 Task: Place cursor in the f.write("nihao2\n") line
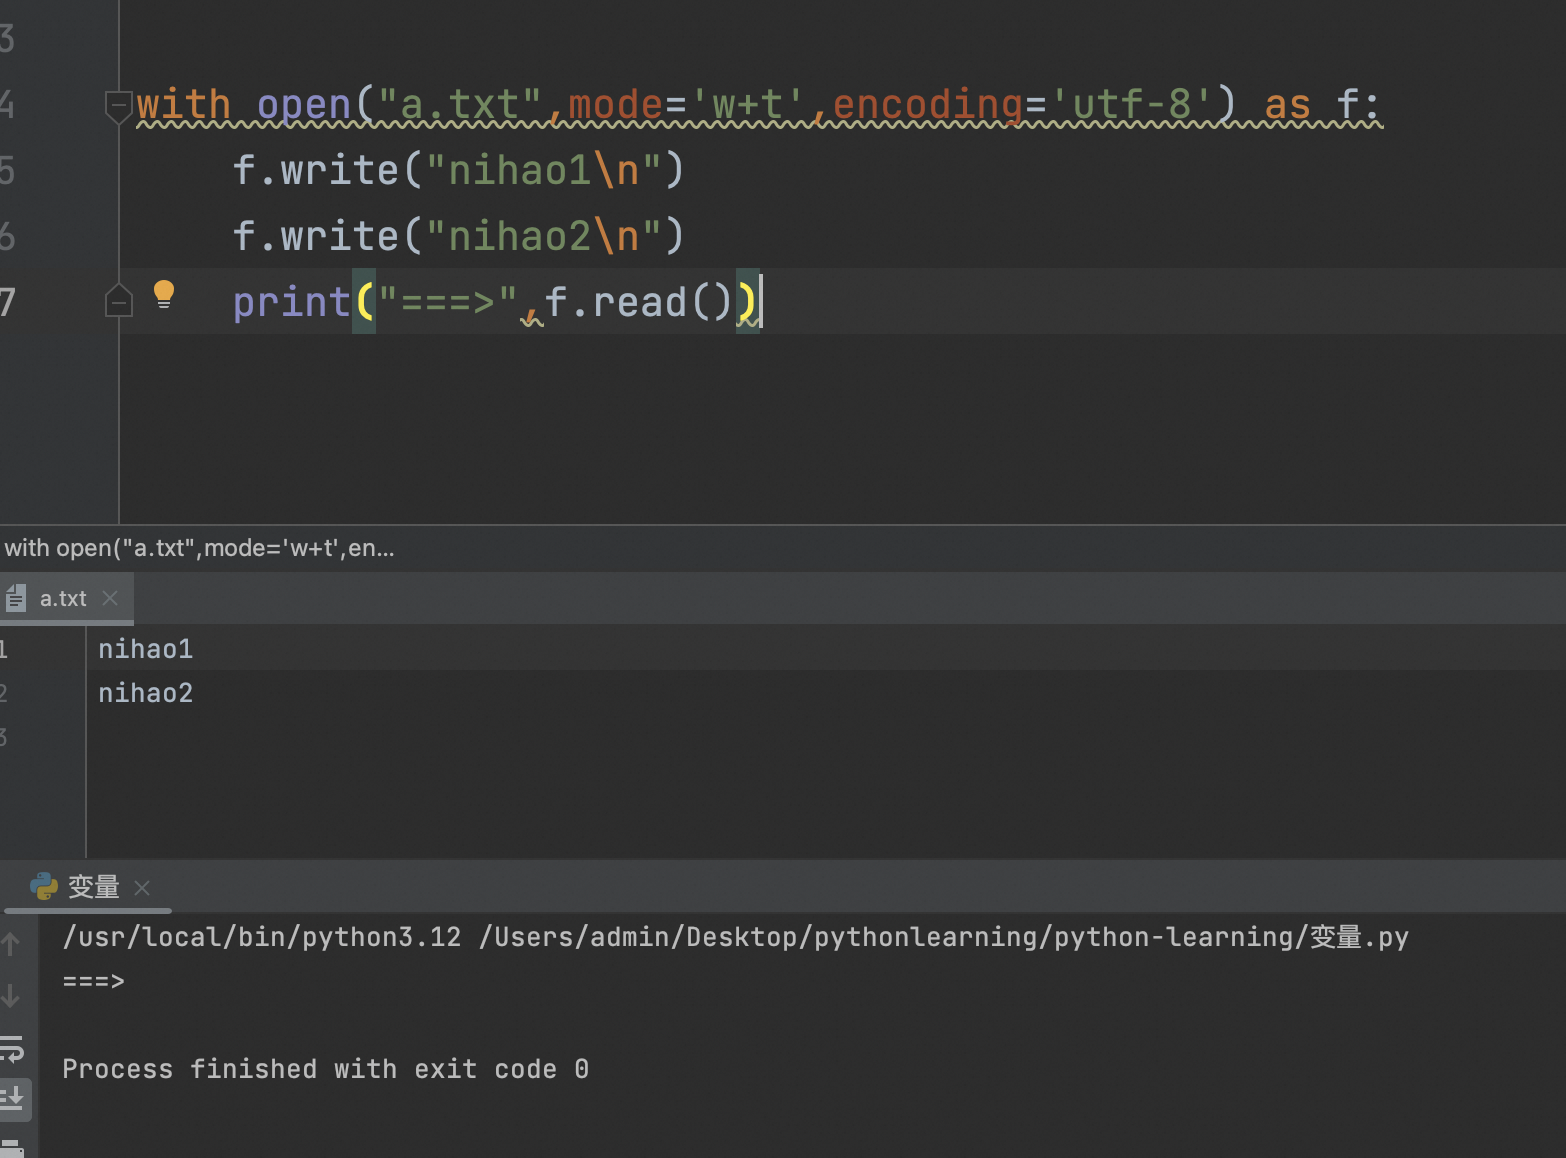(458, 236)
